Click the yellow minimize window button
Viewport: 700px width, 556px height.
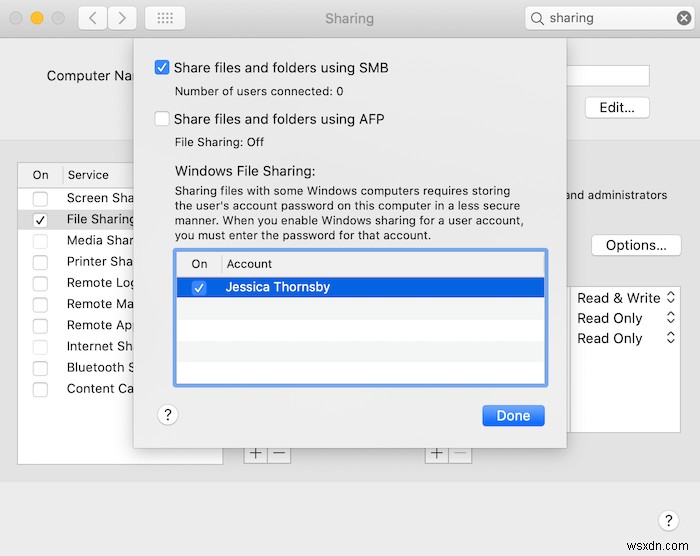pyautogui.click(x=37, y=18)
